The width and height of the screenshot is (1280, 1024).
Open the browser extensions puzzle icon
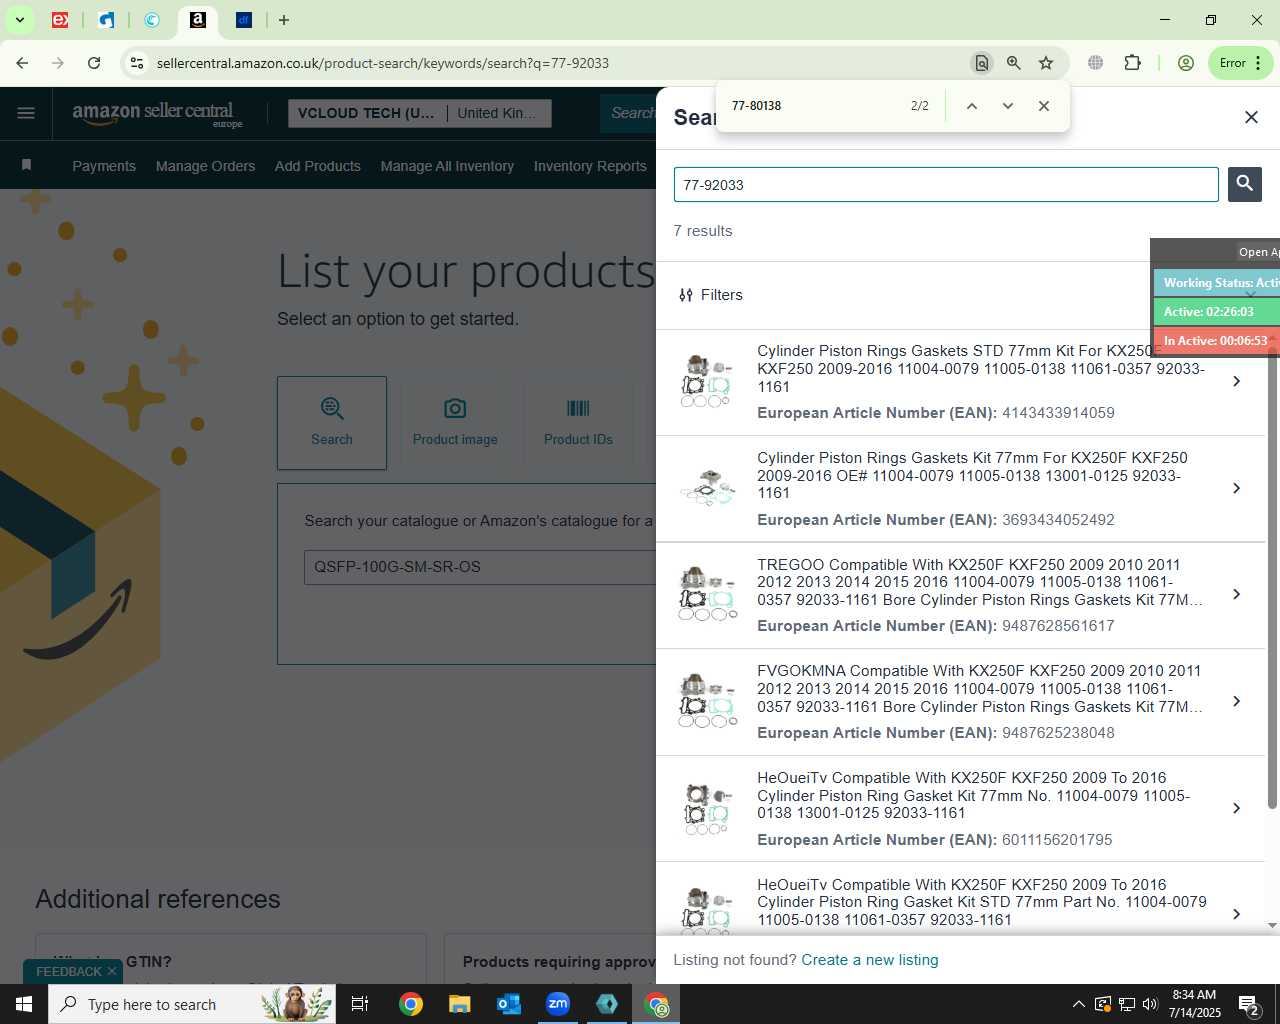[x=1132, y=63]
